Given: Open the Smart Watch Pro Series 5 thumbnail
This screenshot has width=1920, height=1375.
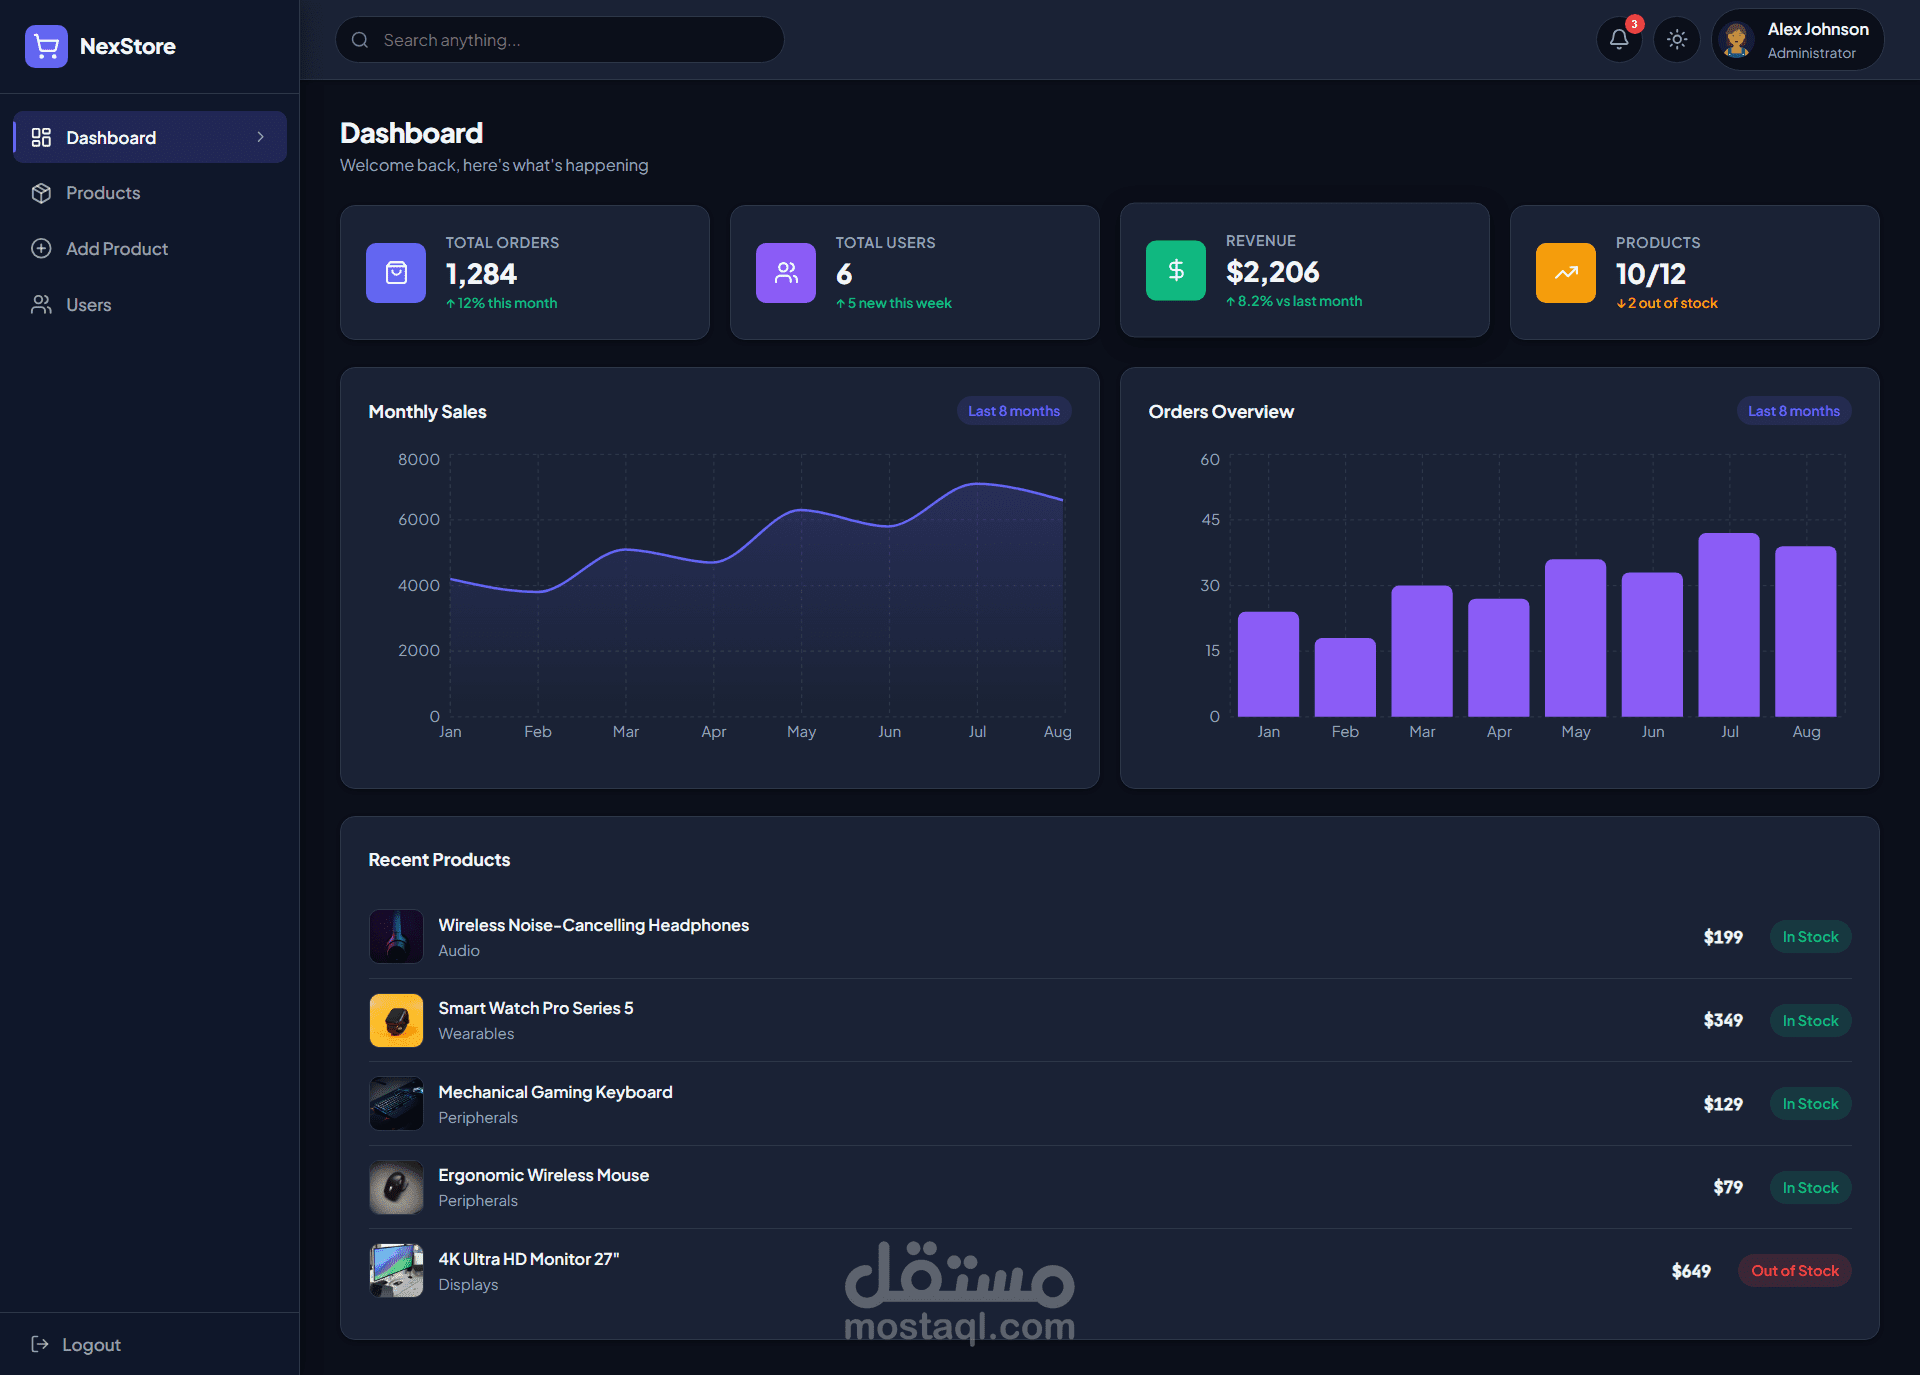Looking at the screenshot, I should 396,1020.
